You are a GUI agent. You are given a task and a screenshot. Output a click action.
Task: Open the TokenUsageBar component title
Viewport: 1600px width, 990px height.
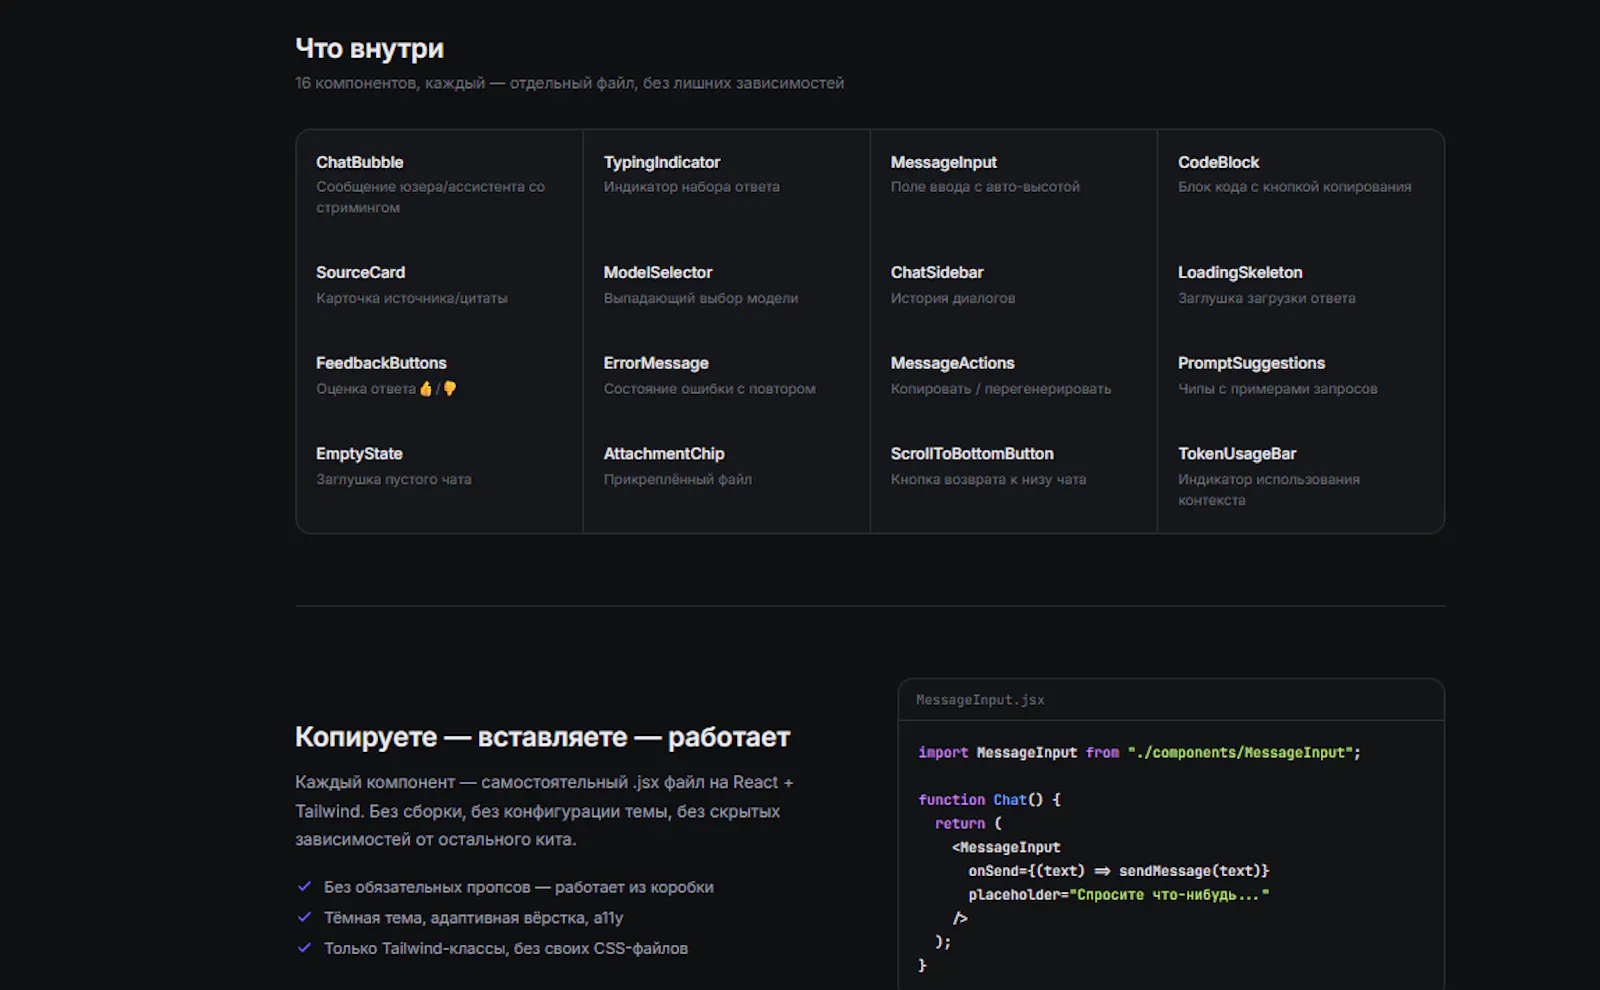click(x=1237, y=453)
